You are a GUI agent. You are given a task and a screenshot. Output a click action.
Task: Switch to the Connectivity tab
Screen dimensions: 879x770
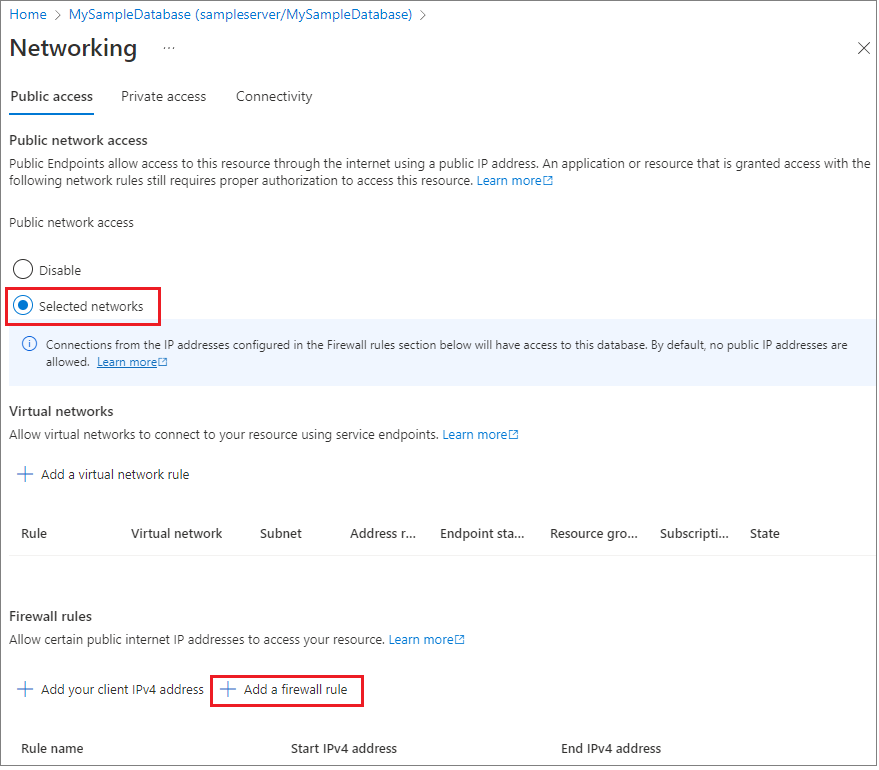pos(274,96)
